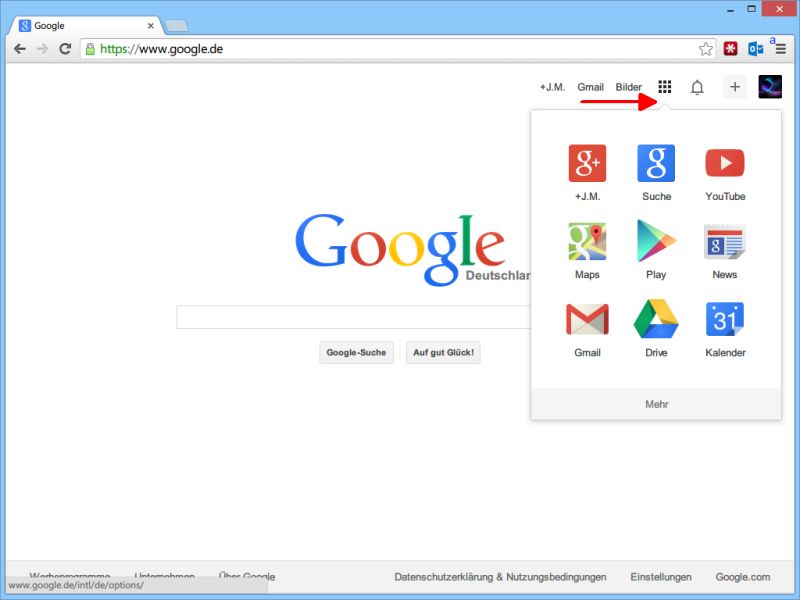The height and width of the screenshot is (600, 800).
Task: Open the Kalender 31 icon
Action: click(725, 319)
